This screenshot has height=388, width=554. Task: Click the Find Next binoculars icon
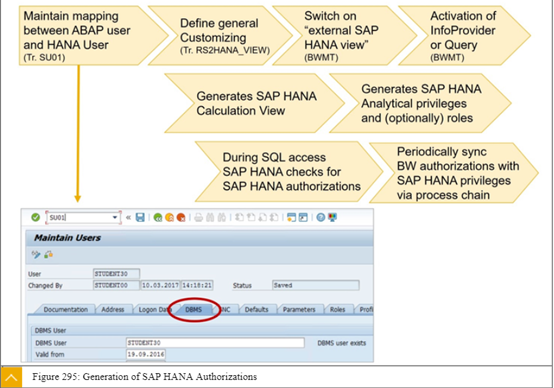[222, 217]
